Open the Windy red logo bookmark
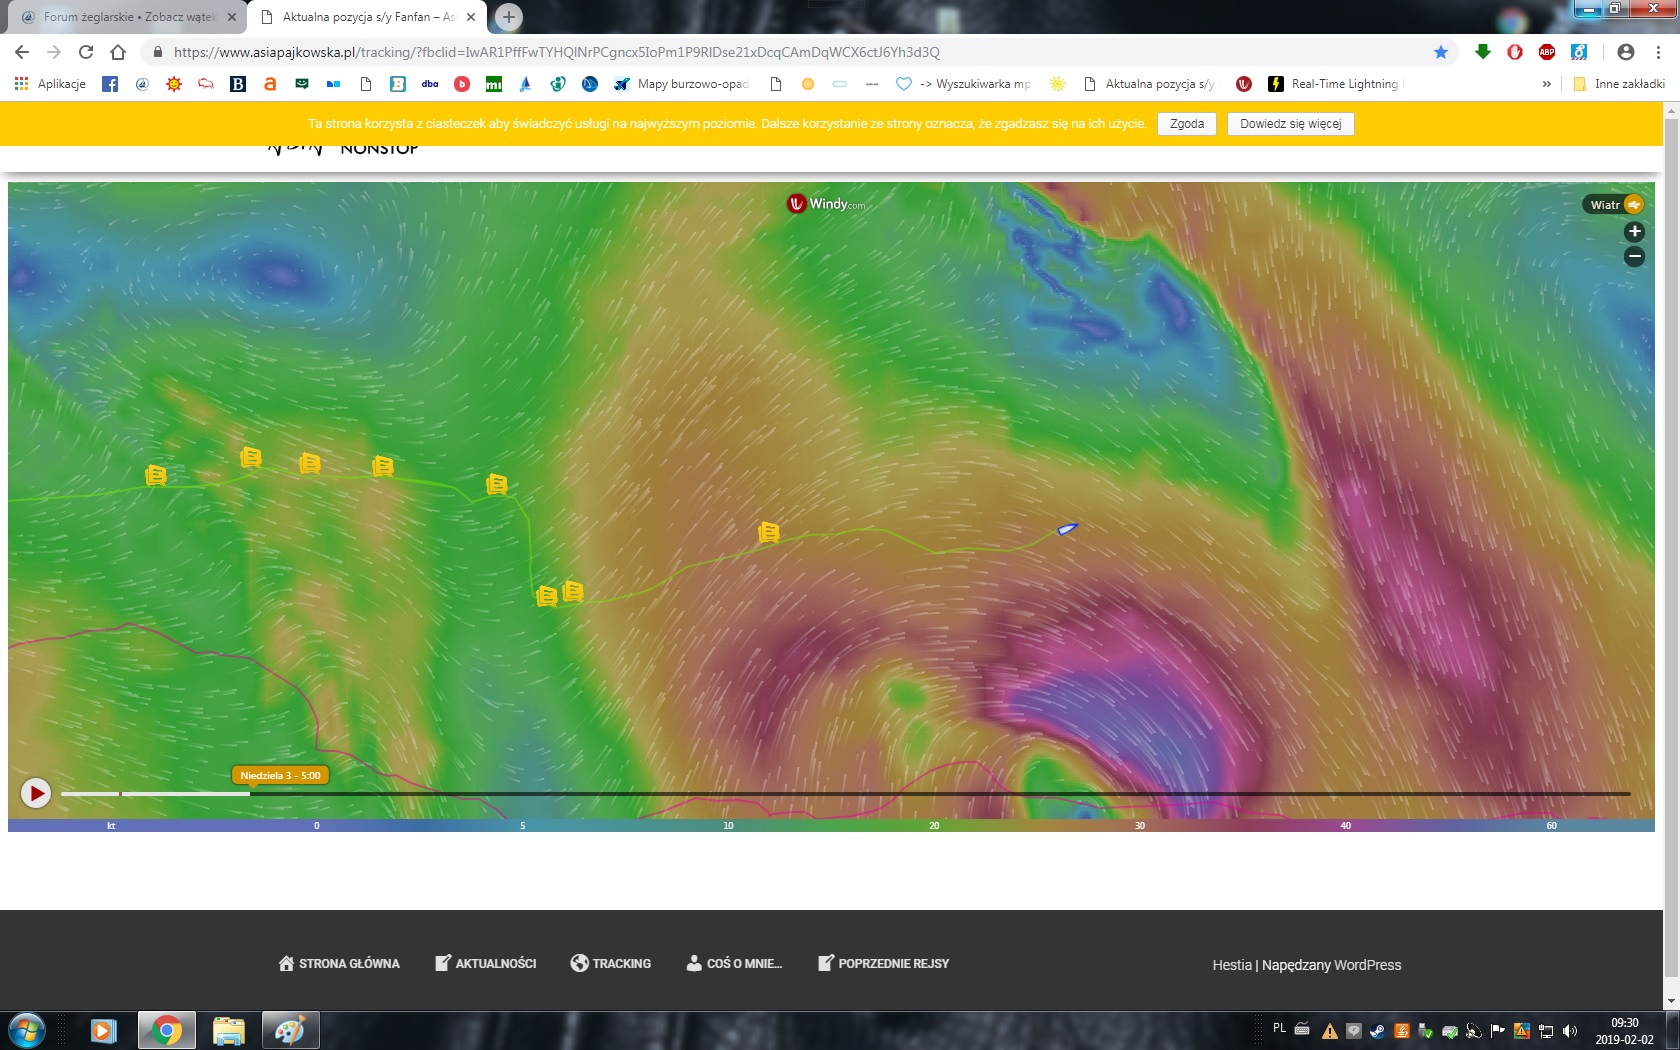 tap(1244, 84)
